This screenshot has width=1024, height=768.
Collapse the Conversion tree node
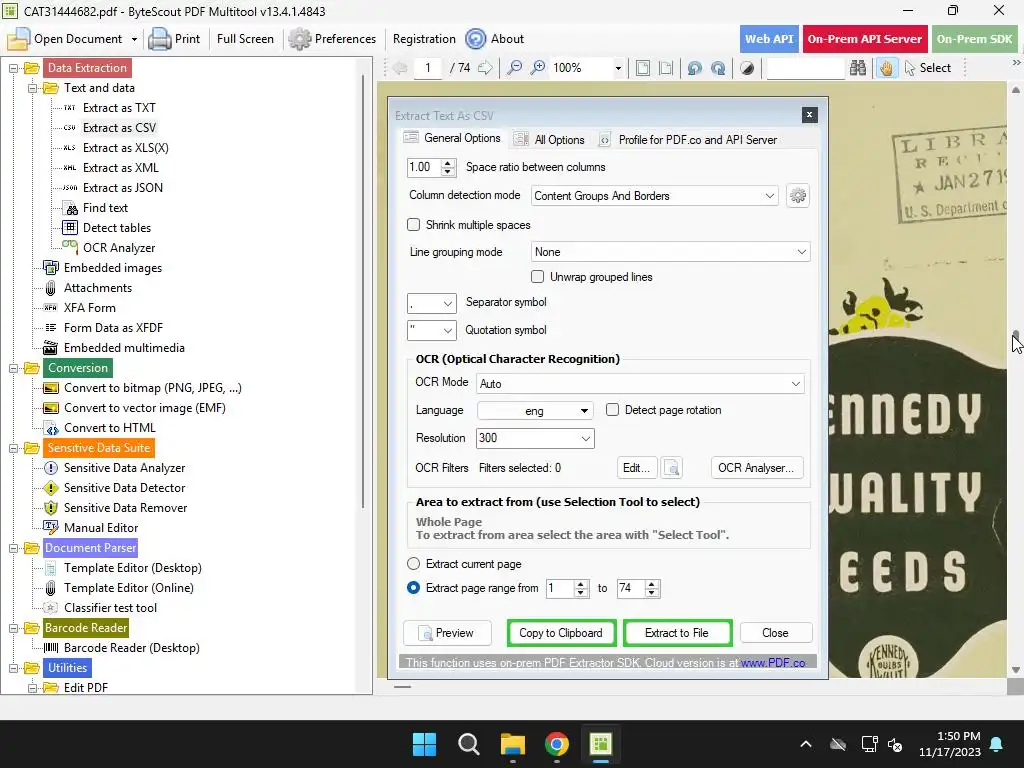point(13,368)
